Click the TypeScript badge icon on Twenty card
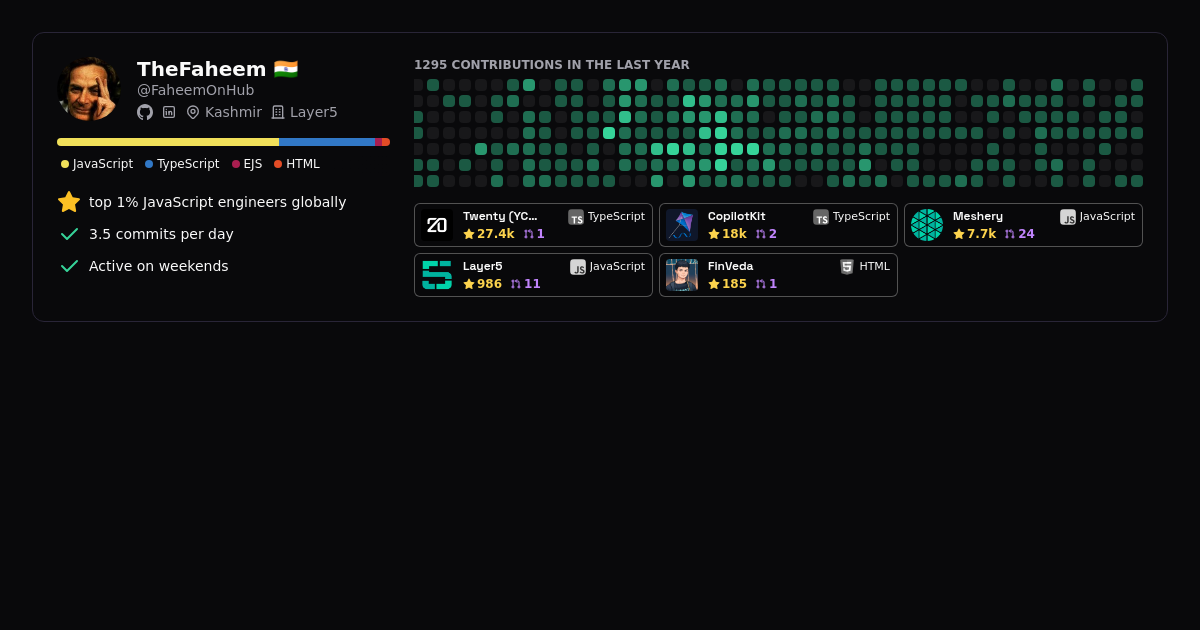The width and height of the screenshot is (1200, 630). (576, 217)
